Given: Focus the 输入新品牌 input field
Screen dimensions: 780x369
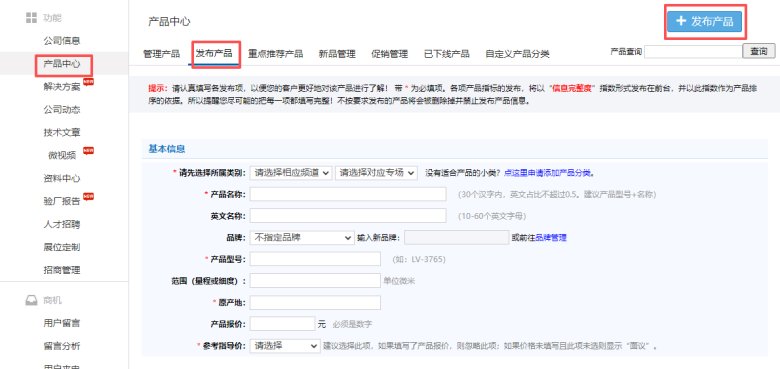Looking at the screenshot, I should point(457,238).
